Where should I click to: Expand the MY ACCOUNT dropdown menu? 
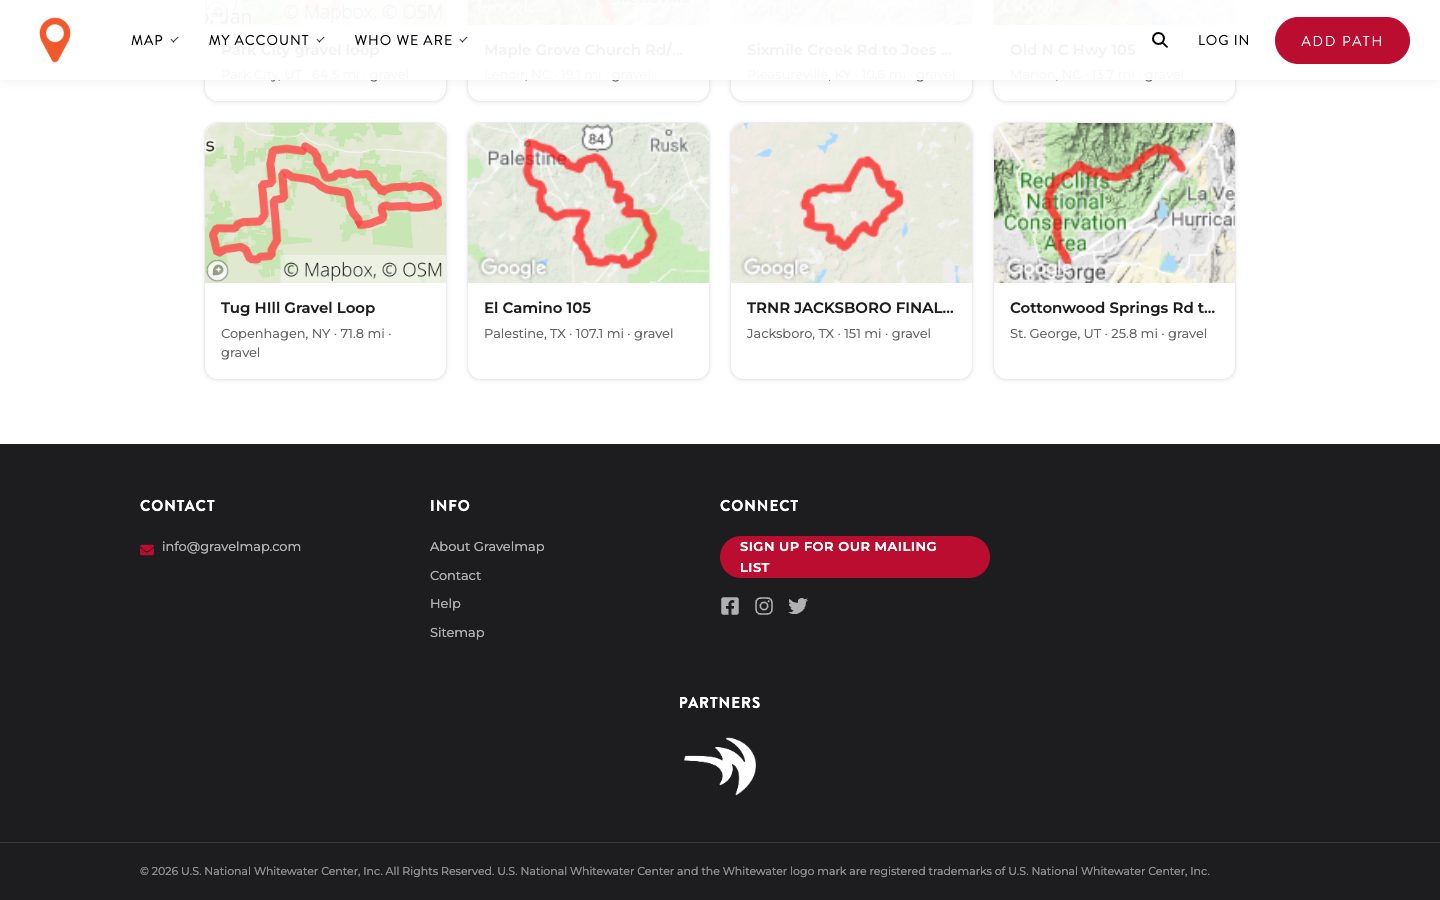tap(267, 40)
